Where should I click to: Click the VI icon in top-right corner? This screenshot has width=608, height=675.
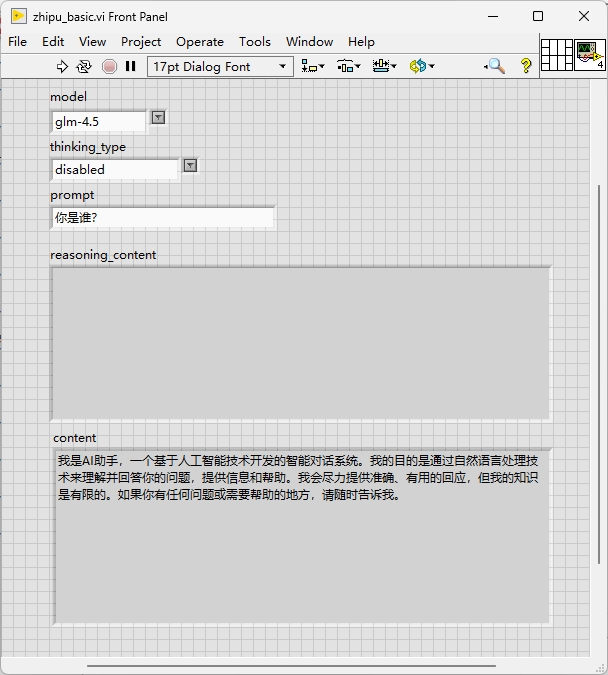pyautogui.click(x=589, y=54)
